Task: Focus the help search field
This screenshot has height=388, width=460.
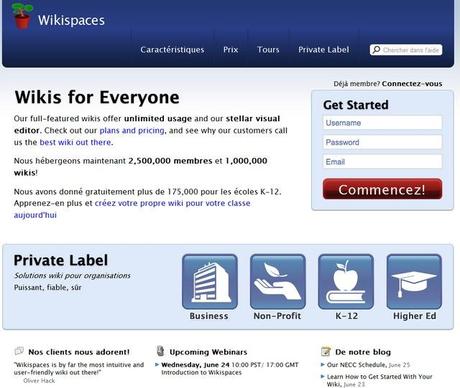Action: (406, 50)
